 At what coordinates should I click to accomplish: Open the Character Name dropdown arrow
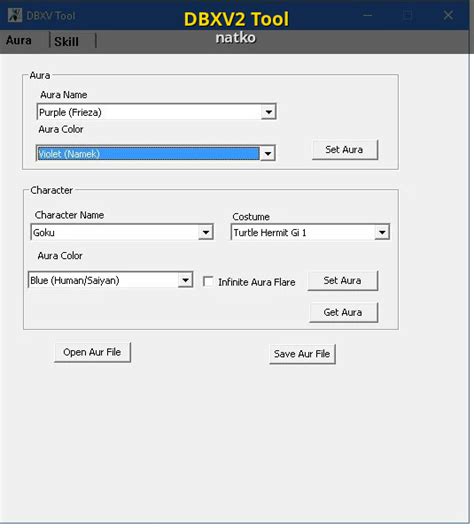(206, 232)
